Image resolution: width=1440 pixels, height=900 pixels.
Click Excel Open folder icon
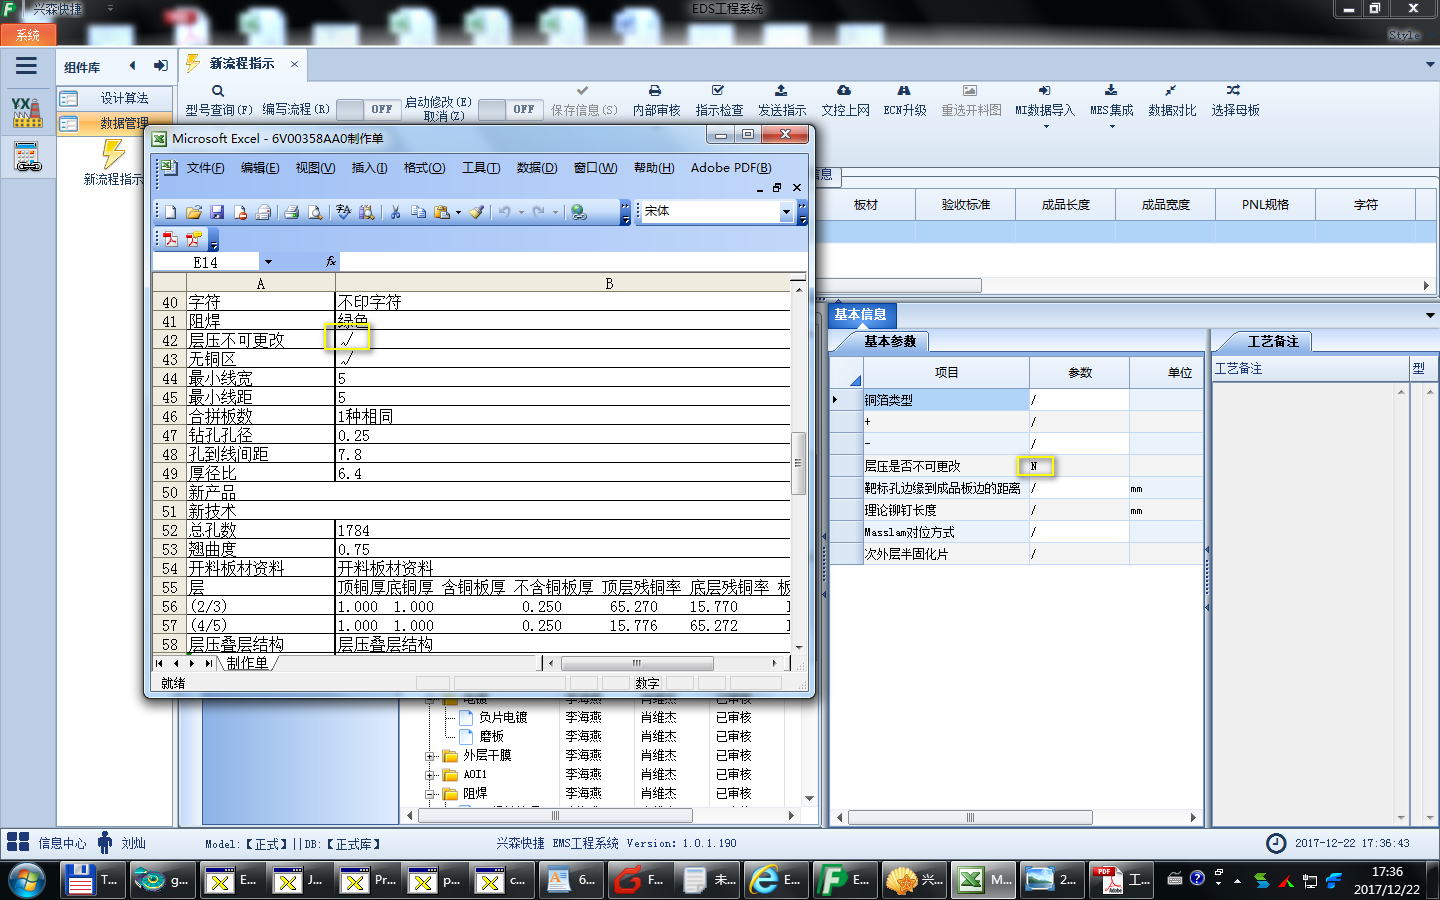[x=194, y=212]
